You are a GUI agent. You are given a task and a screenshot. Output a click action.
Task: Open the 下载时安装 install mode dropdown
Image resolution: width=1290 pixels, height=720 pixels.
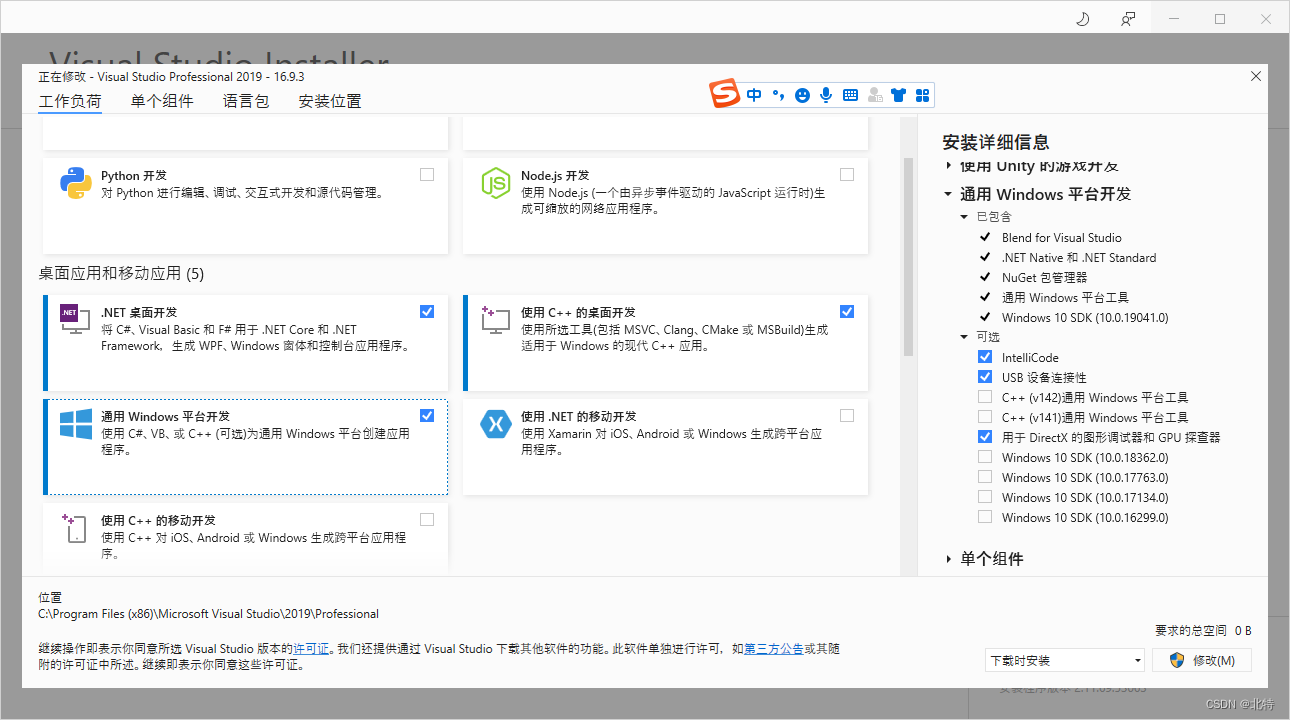1064,660
